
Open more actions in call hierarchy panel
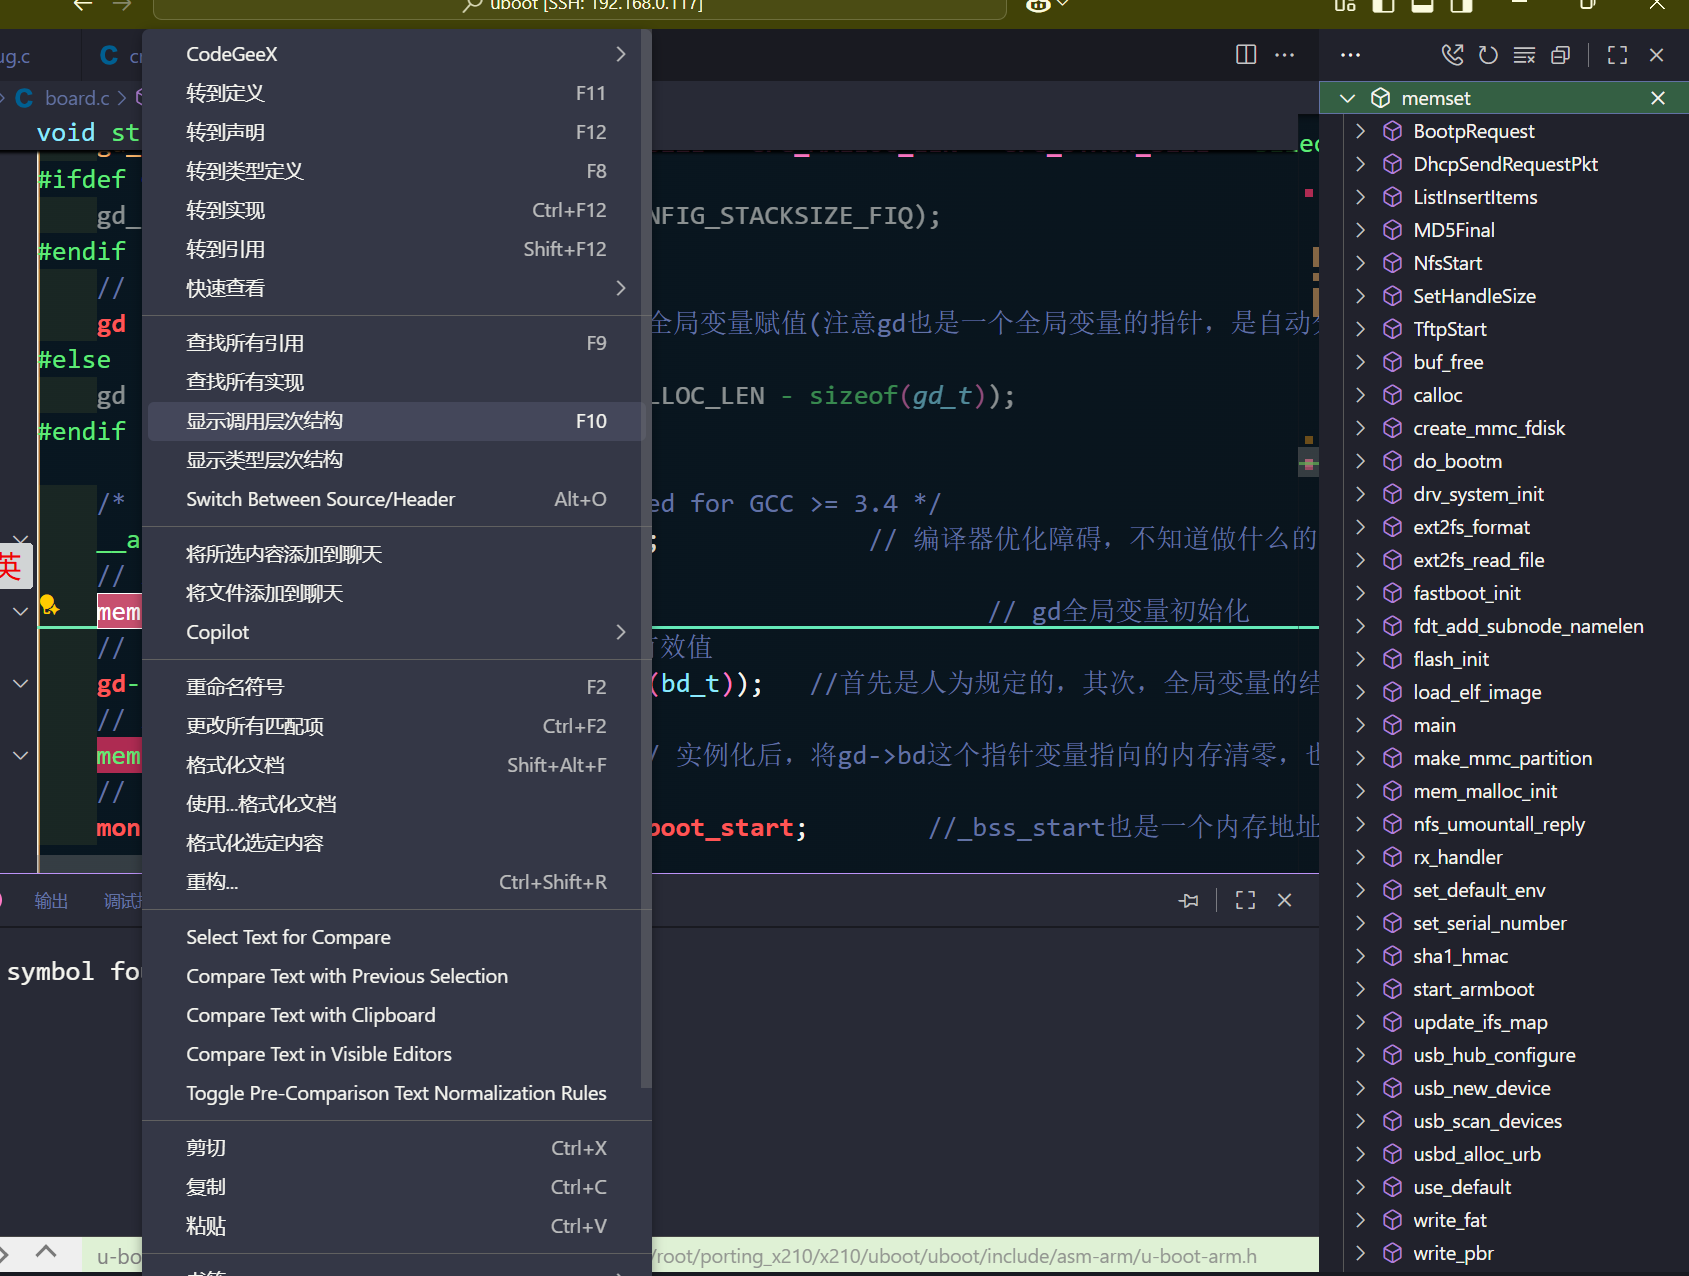[x=1350, y=55]
